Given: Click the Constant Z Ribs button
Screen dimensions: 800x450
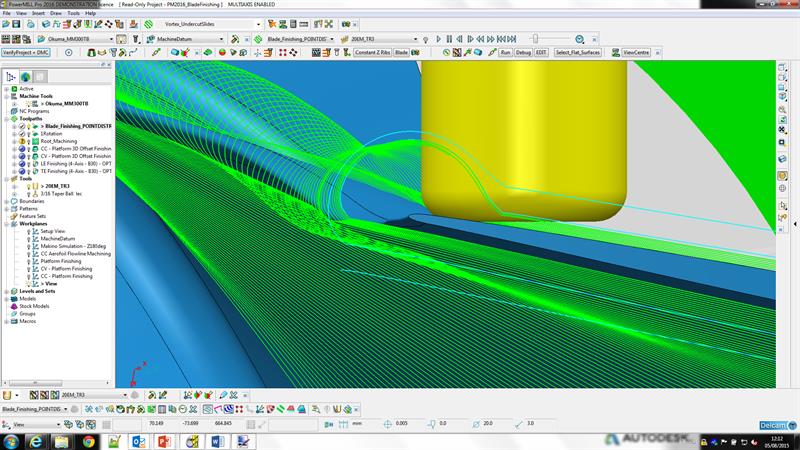Looking at the screenshot, I should [372, 53].
